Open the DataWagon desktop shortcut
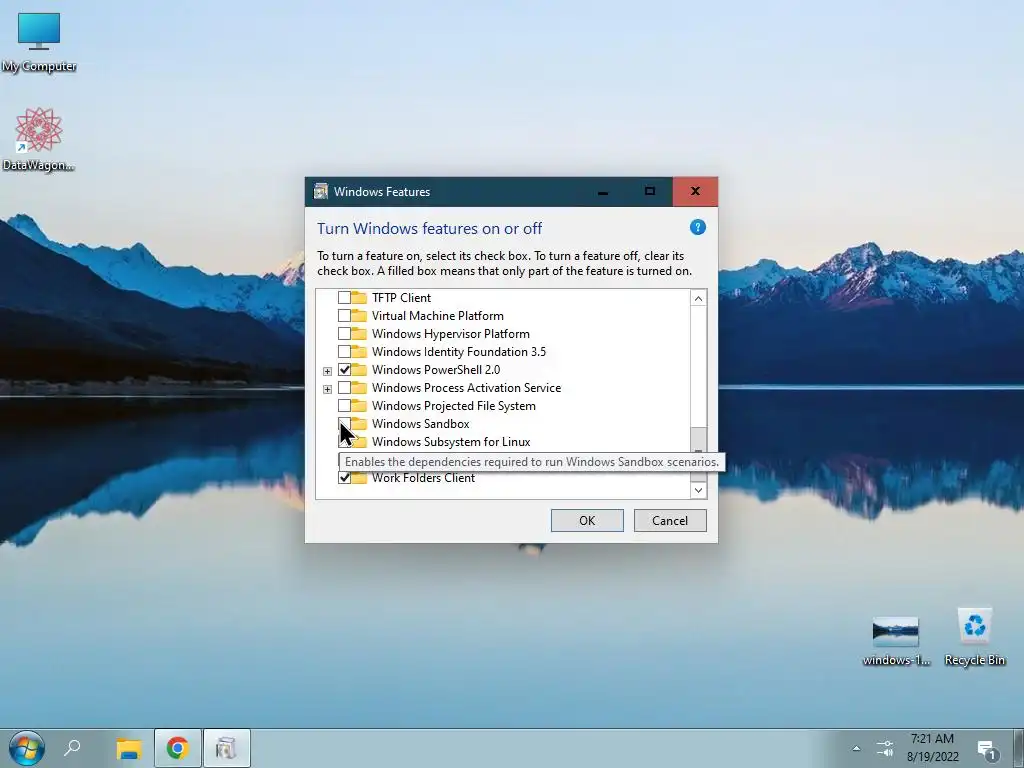 (39, 139)
